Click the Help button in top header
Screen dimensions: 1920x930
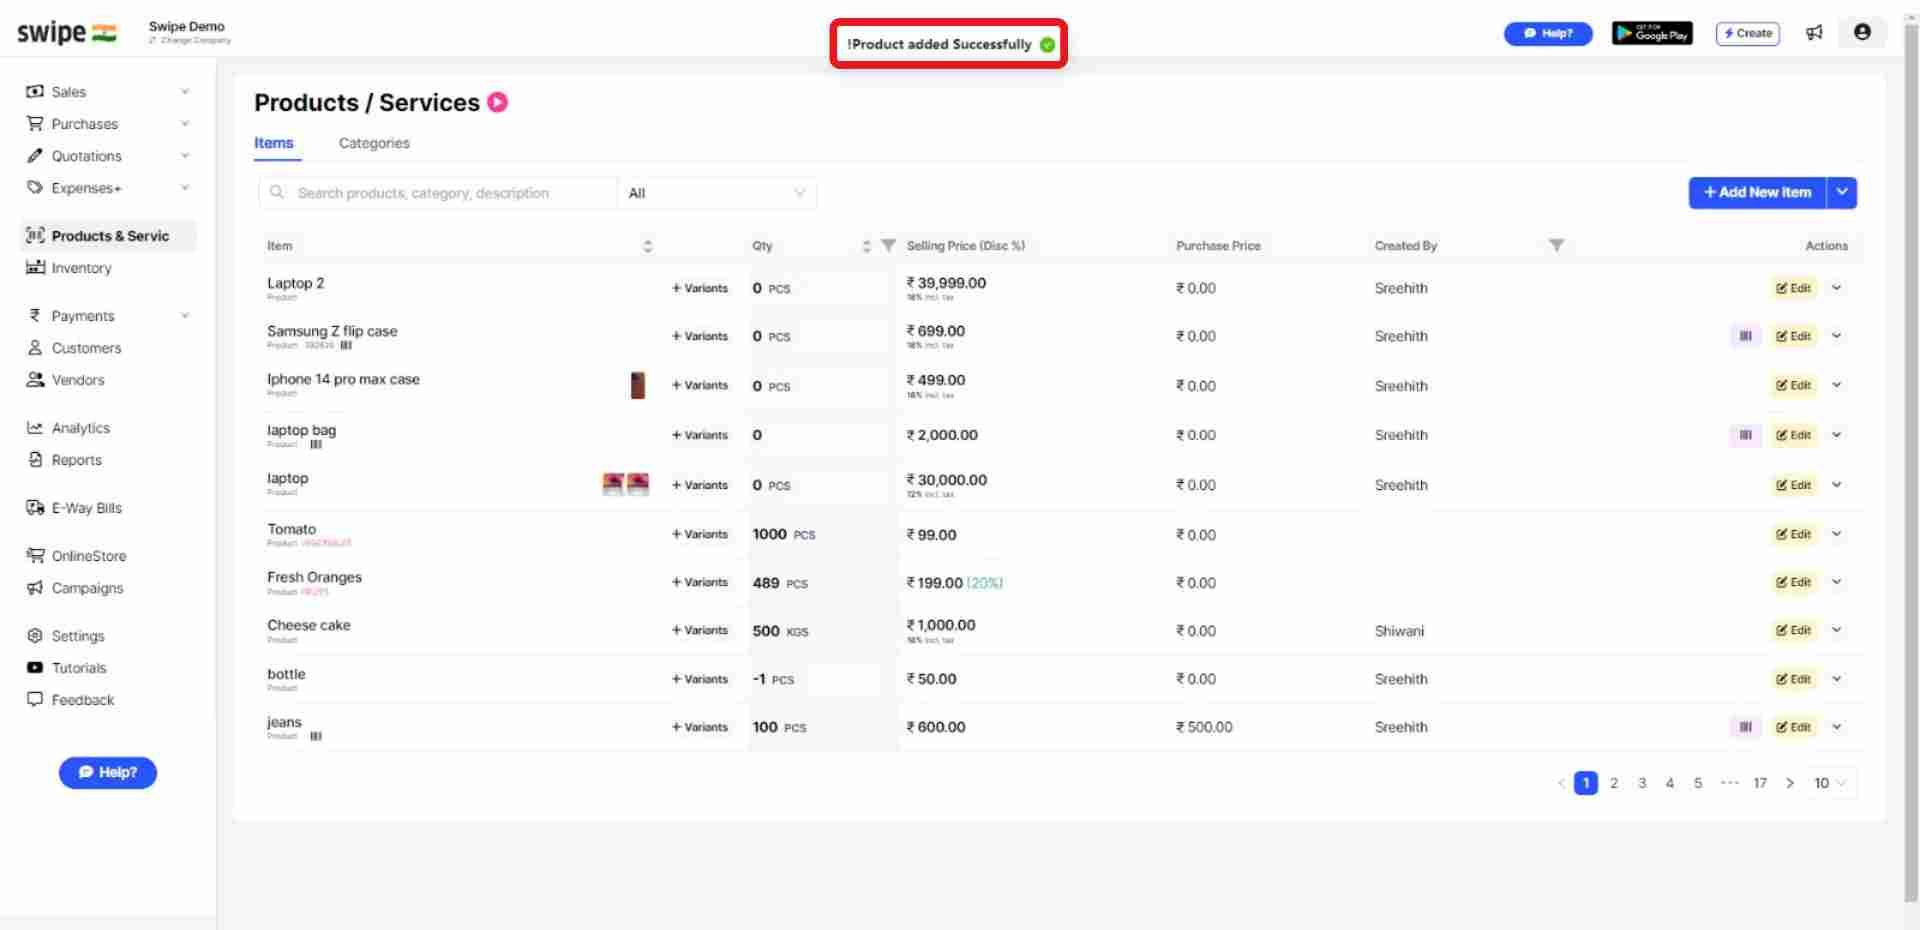point(1548,33)
